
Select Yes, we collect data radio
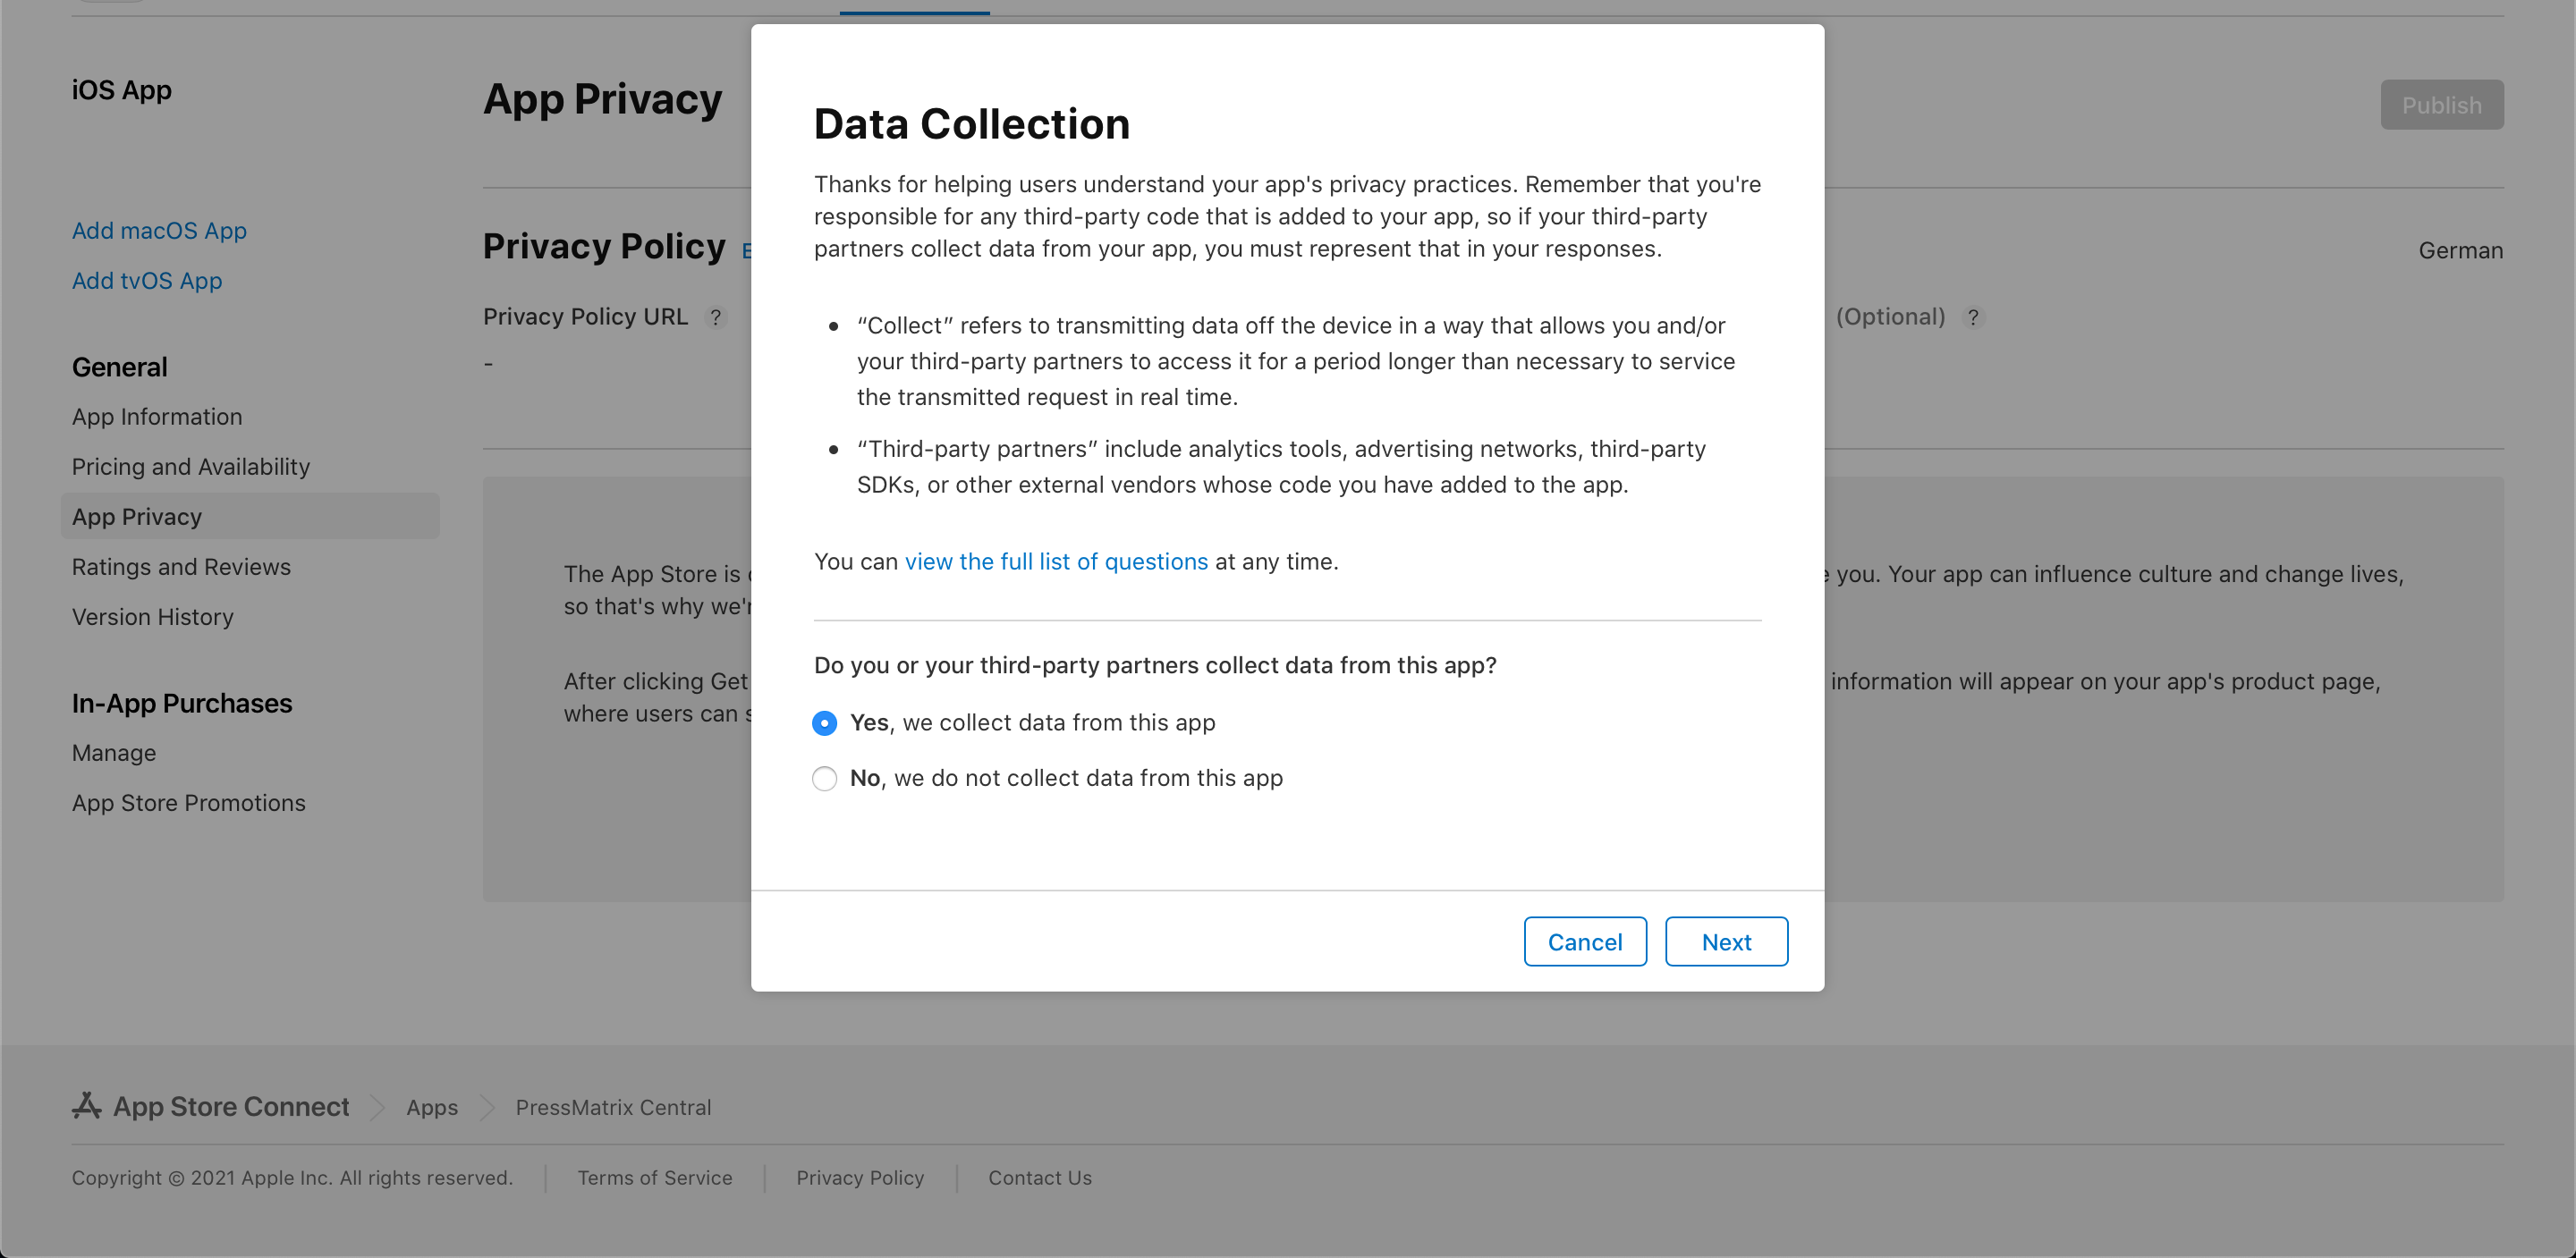pos(824,723)
